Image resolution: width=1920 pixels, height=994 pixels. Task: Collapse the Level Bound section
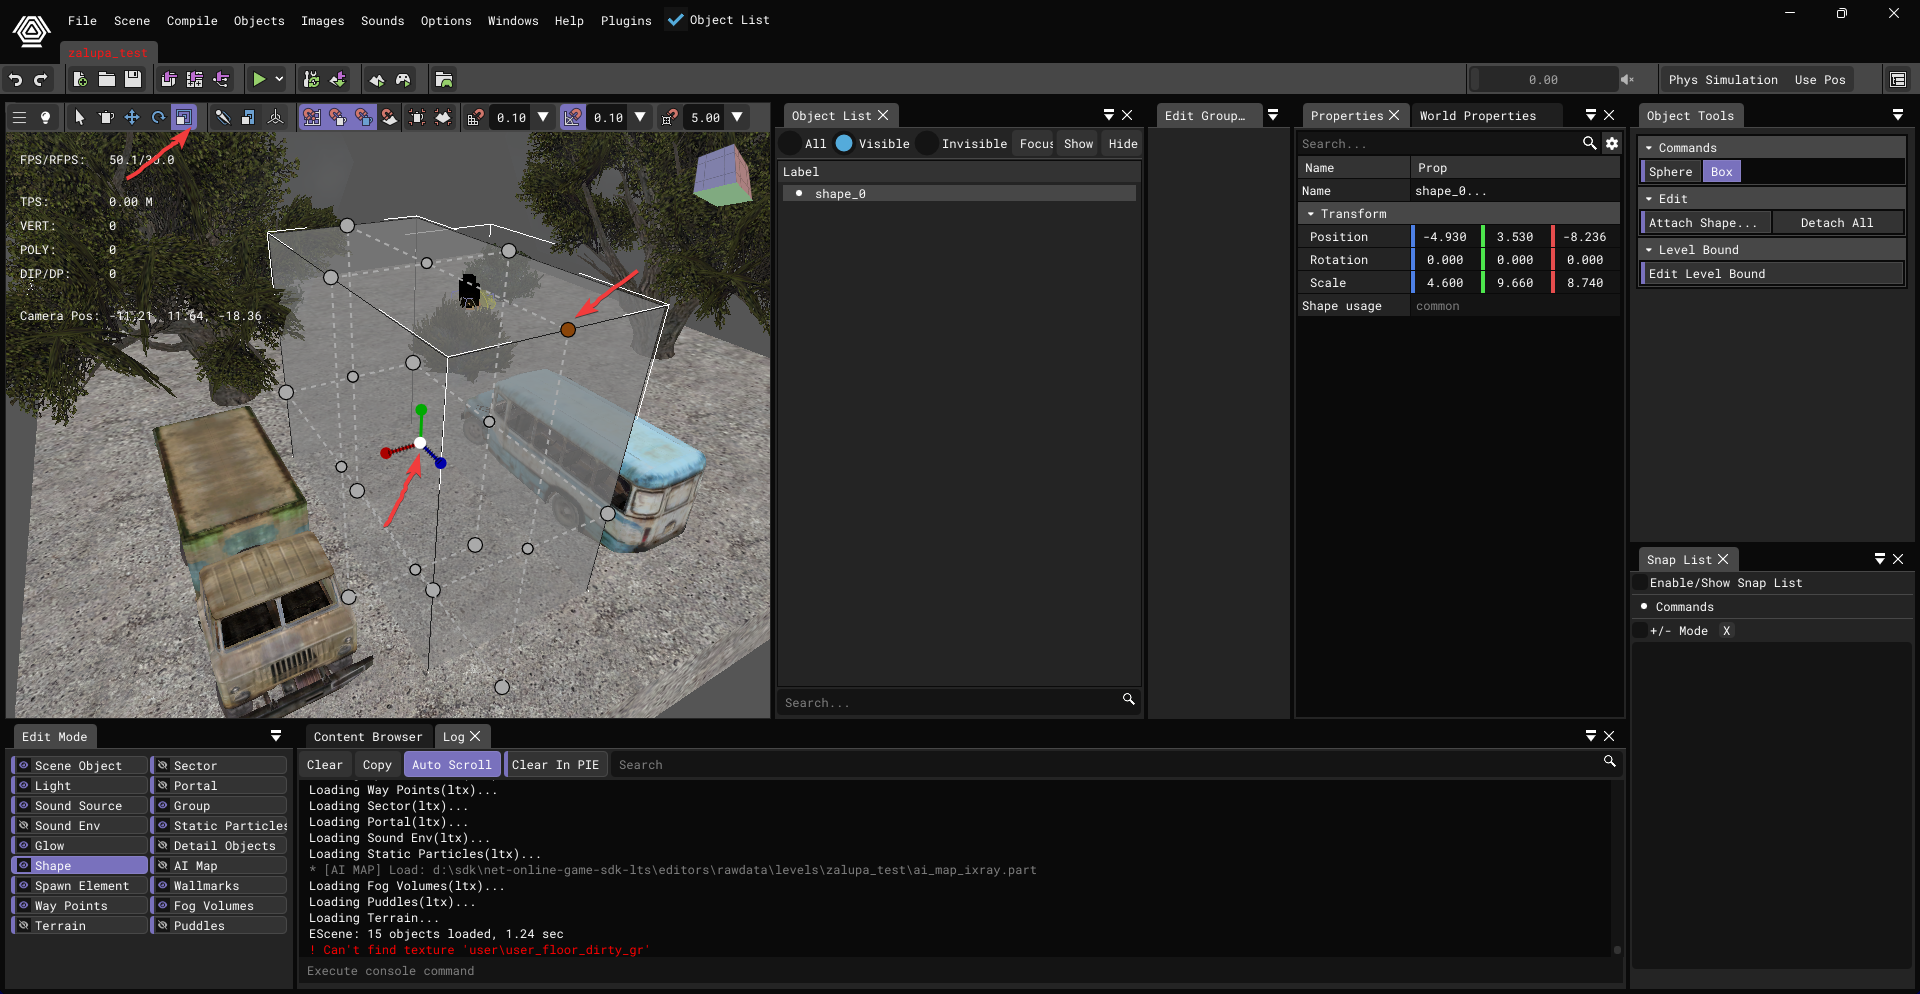click(x=1649, y=250)
